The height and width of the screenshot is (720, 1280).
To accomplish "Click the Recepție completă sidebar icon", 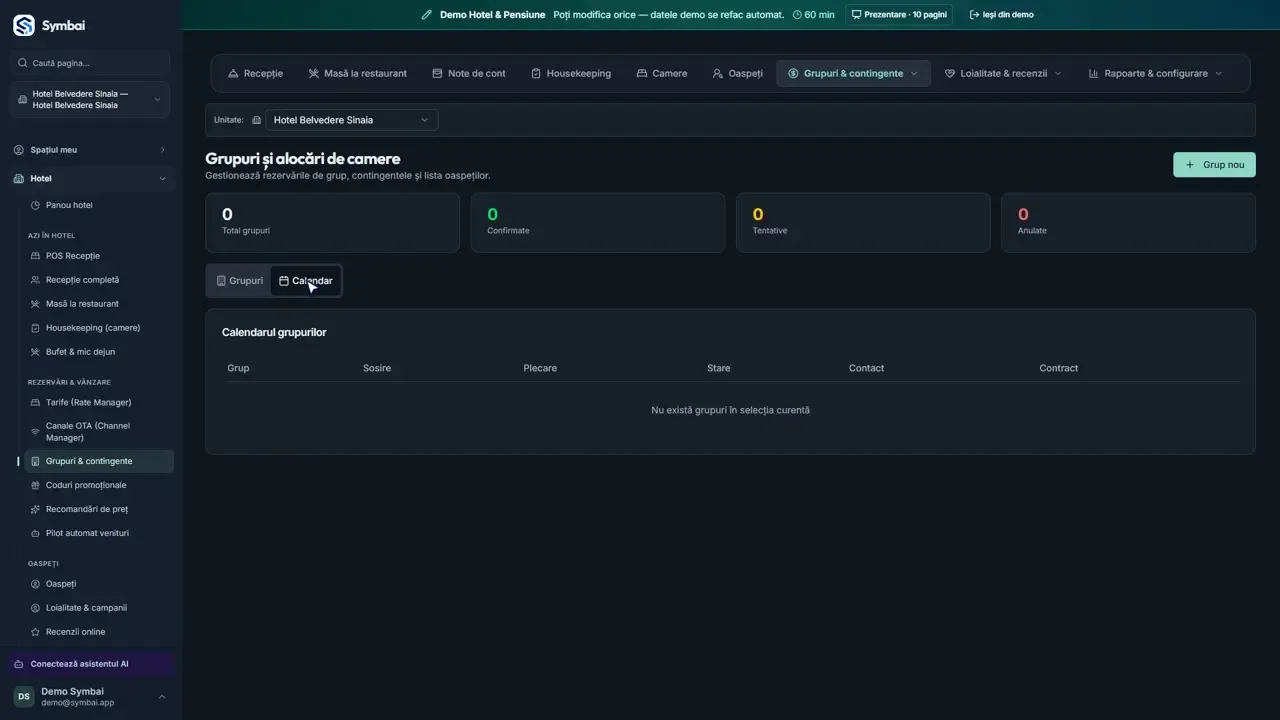I will coord(35,280).
